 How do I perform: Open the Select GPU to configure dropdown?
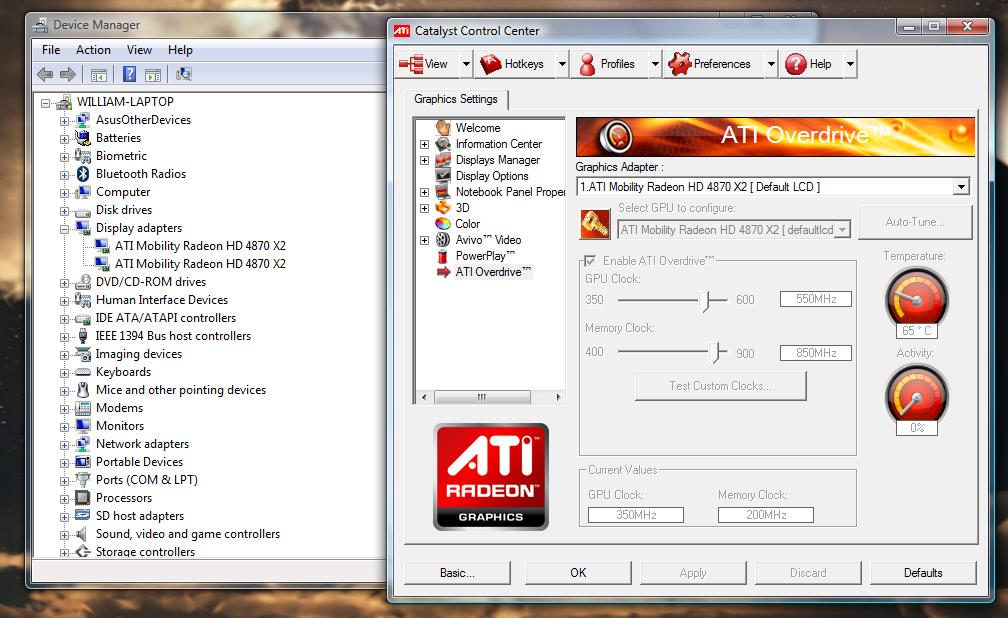[842, 230]
